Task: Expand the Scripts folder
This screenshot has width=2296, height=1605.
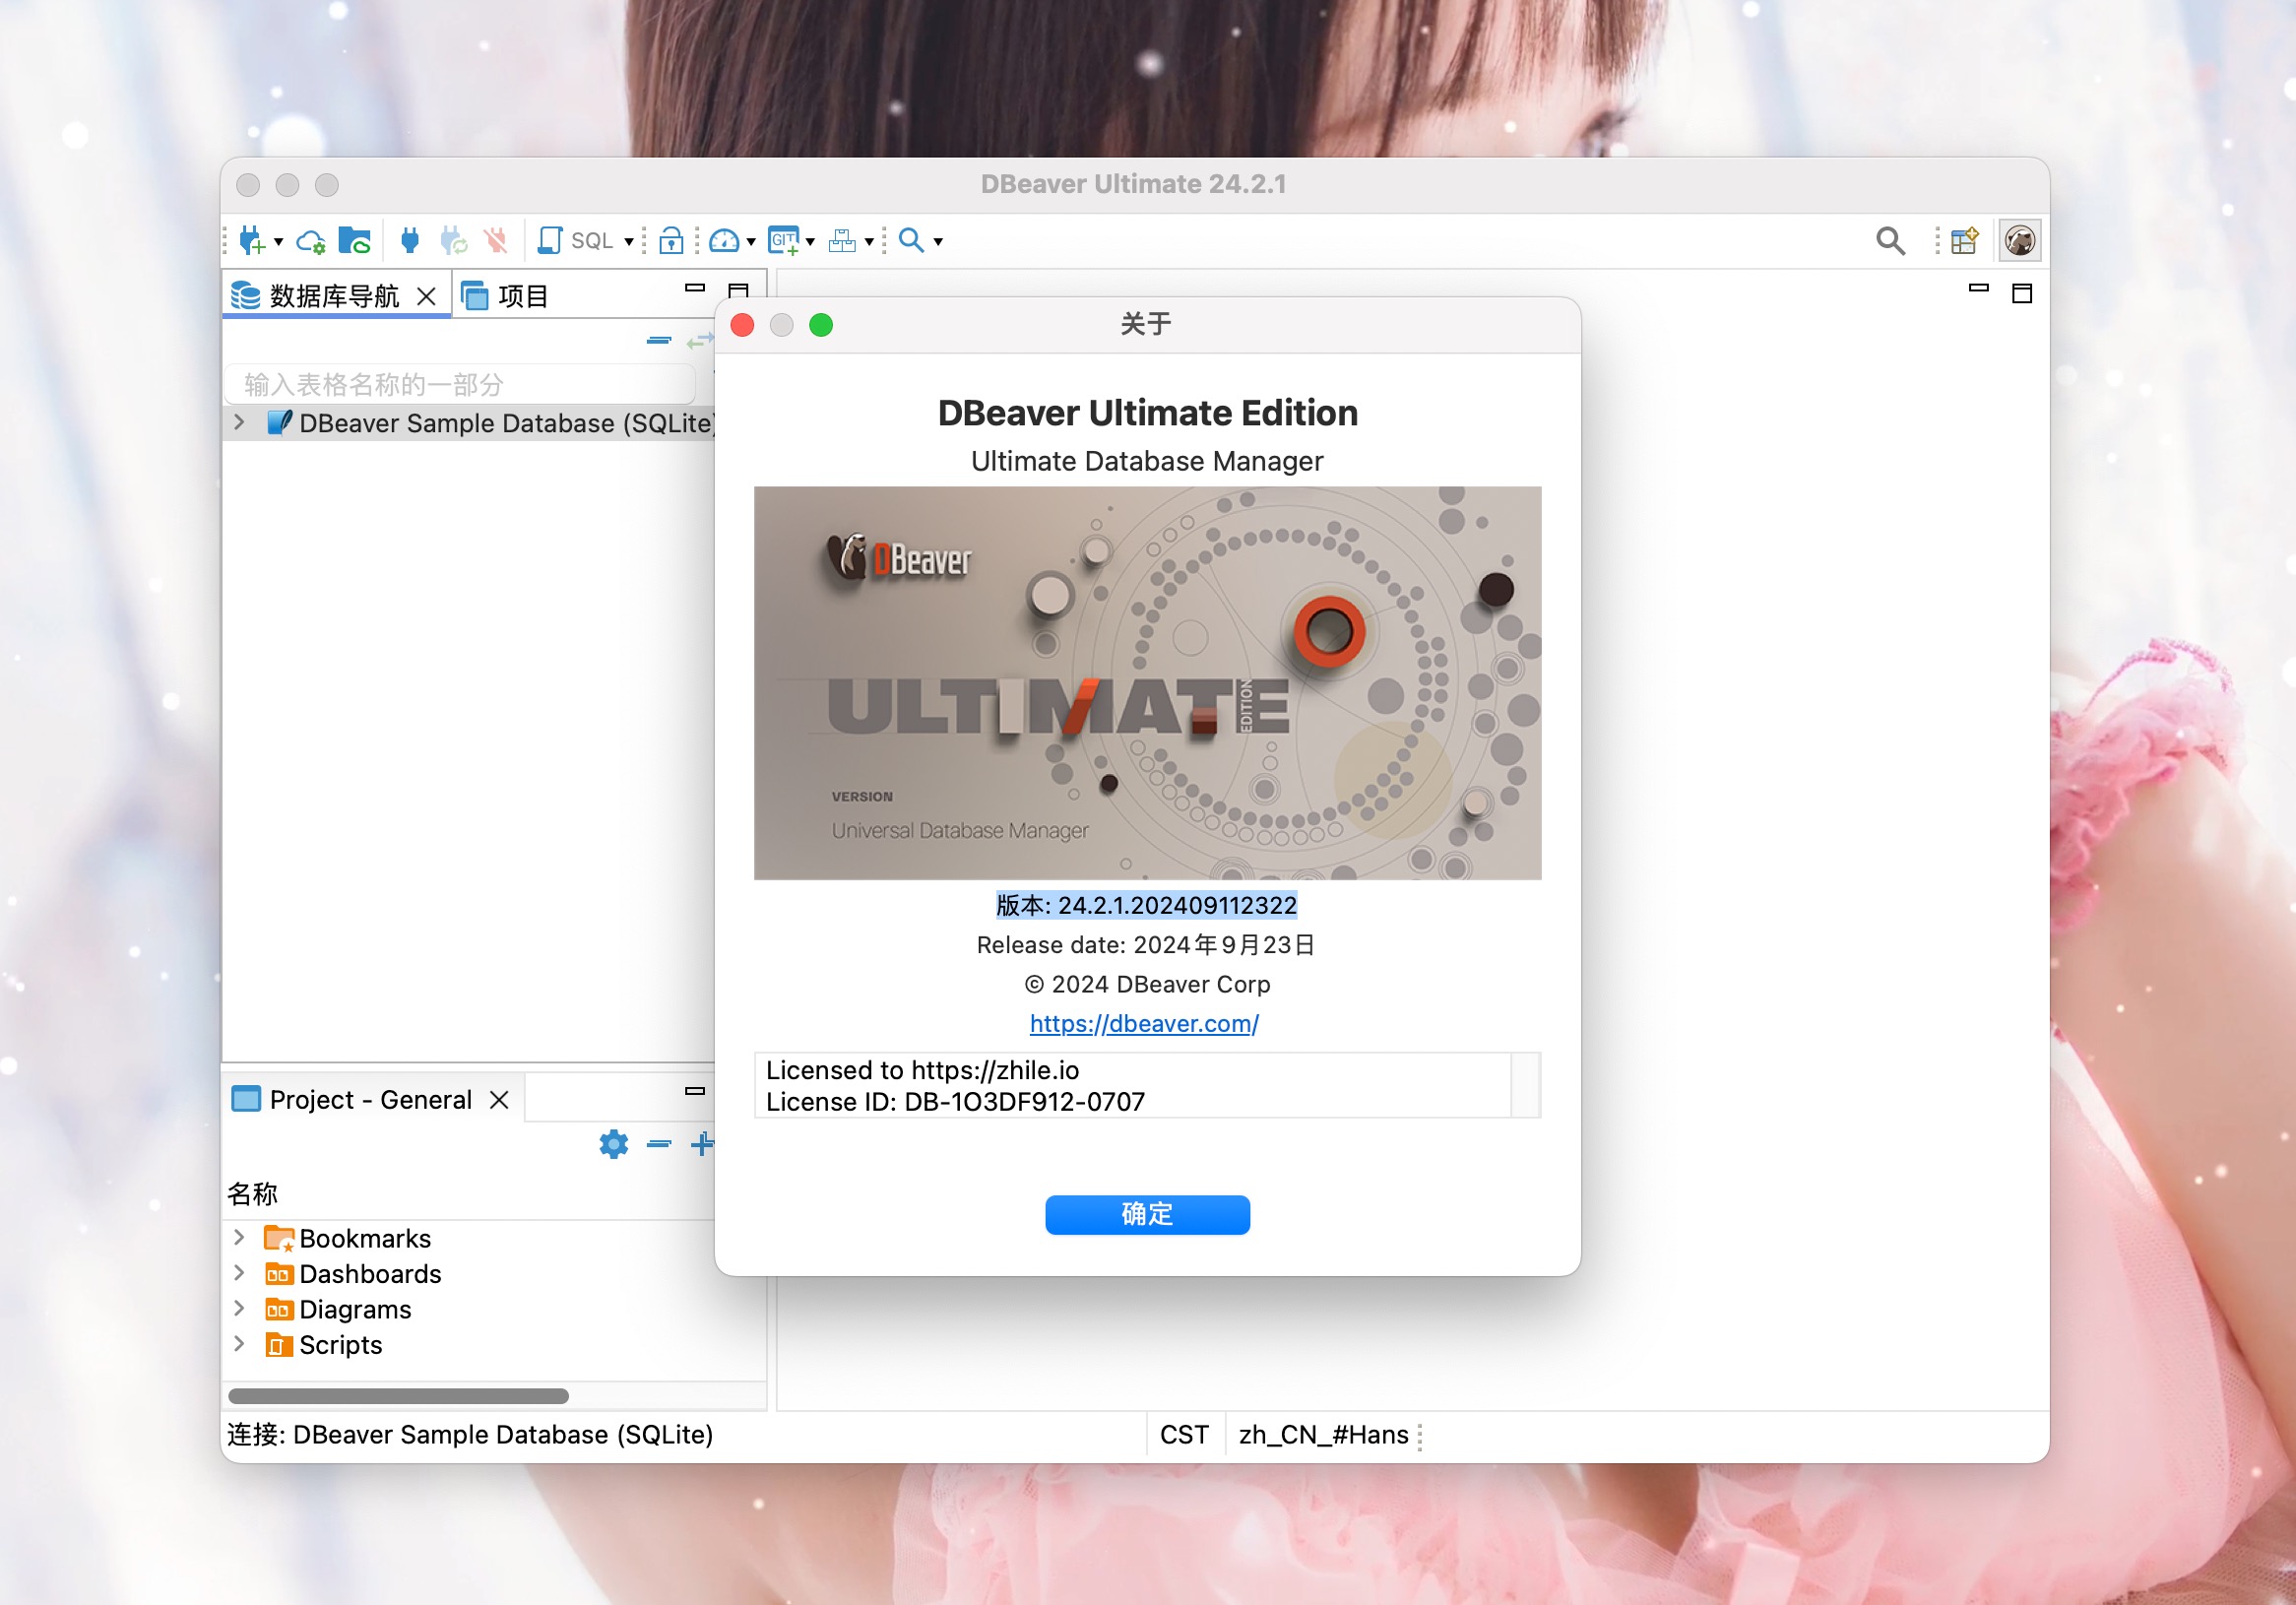Action: click(239, 1344)
